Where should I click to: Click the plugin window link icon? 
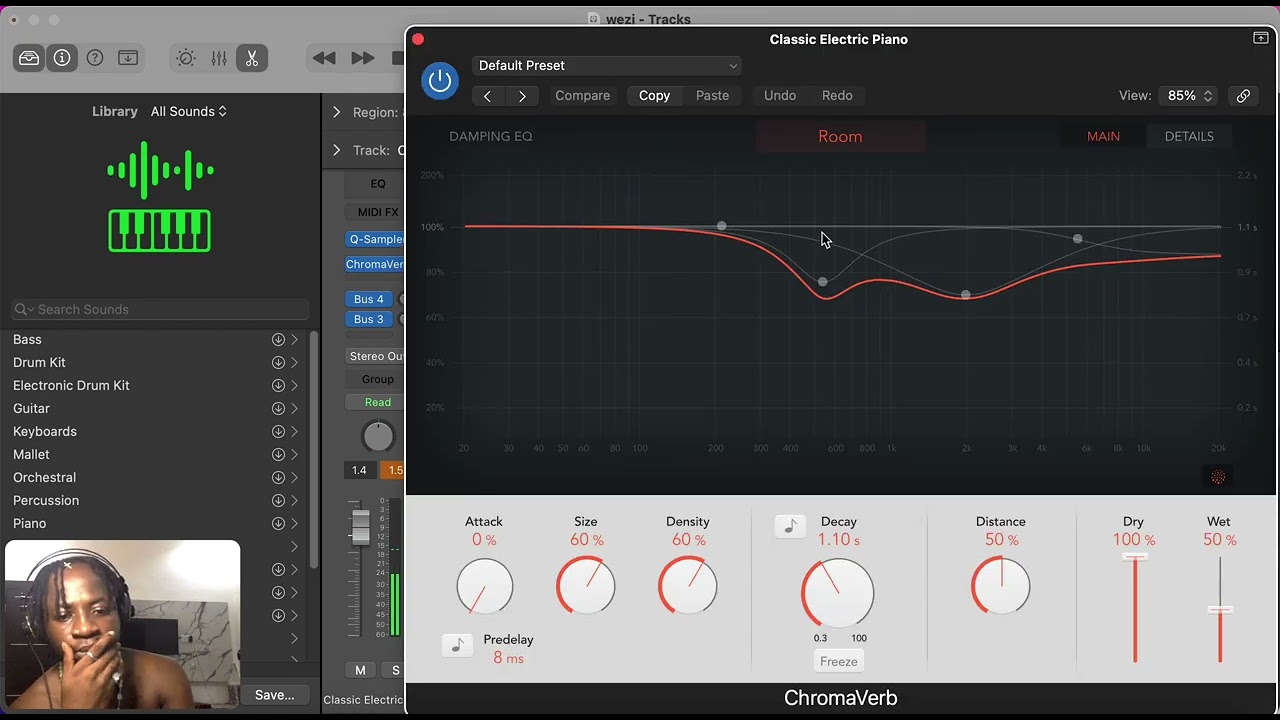click(1243, 96)
